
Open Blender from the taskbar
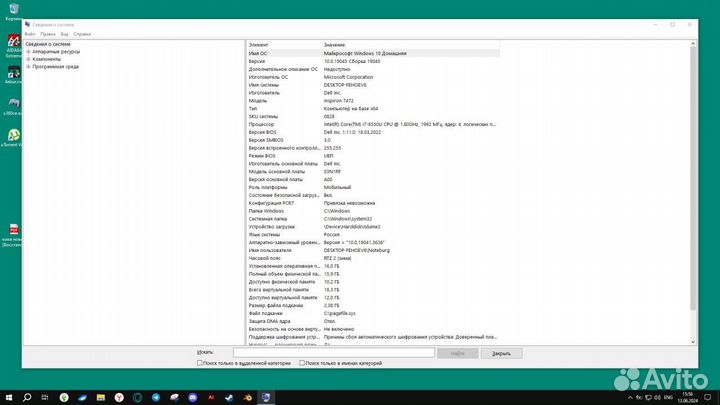pyautogui.click(x=248, y=397)
